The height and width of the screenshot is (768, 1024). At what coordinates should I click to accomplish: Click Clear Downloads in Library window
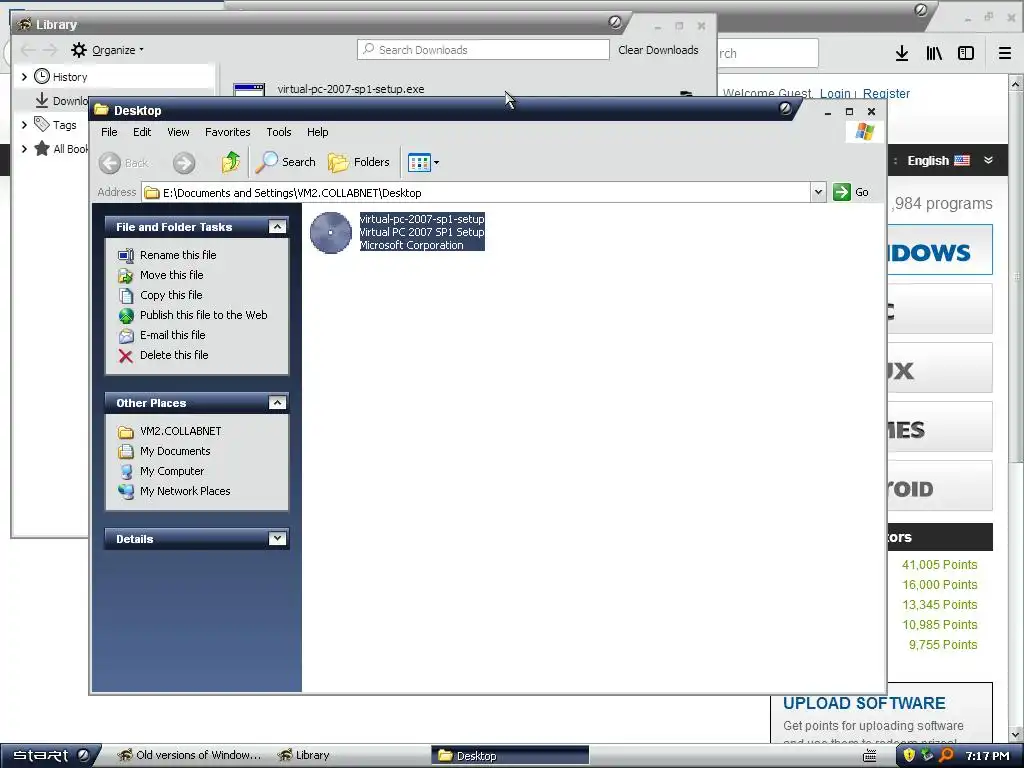[658, 50]
